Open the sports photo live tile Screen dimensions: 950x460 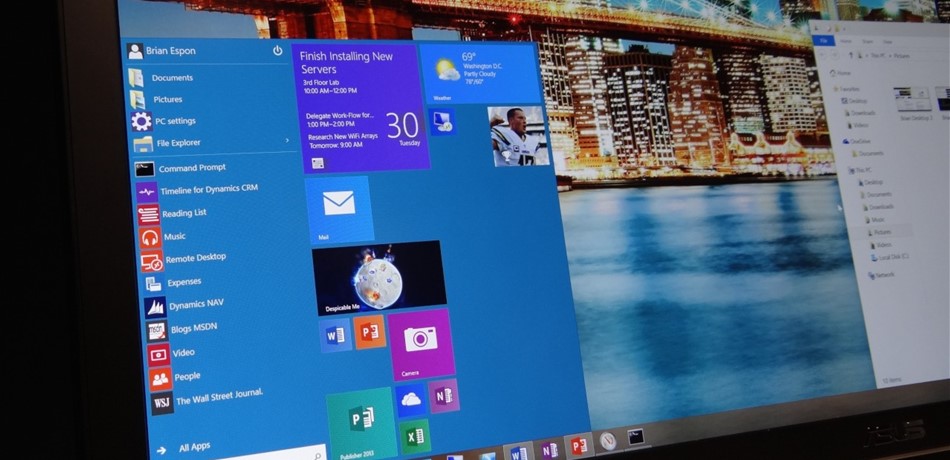click(519, 136)
